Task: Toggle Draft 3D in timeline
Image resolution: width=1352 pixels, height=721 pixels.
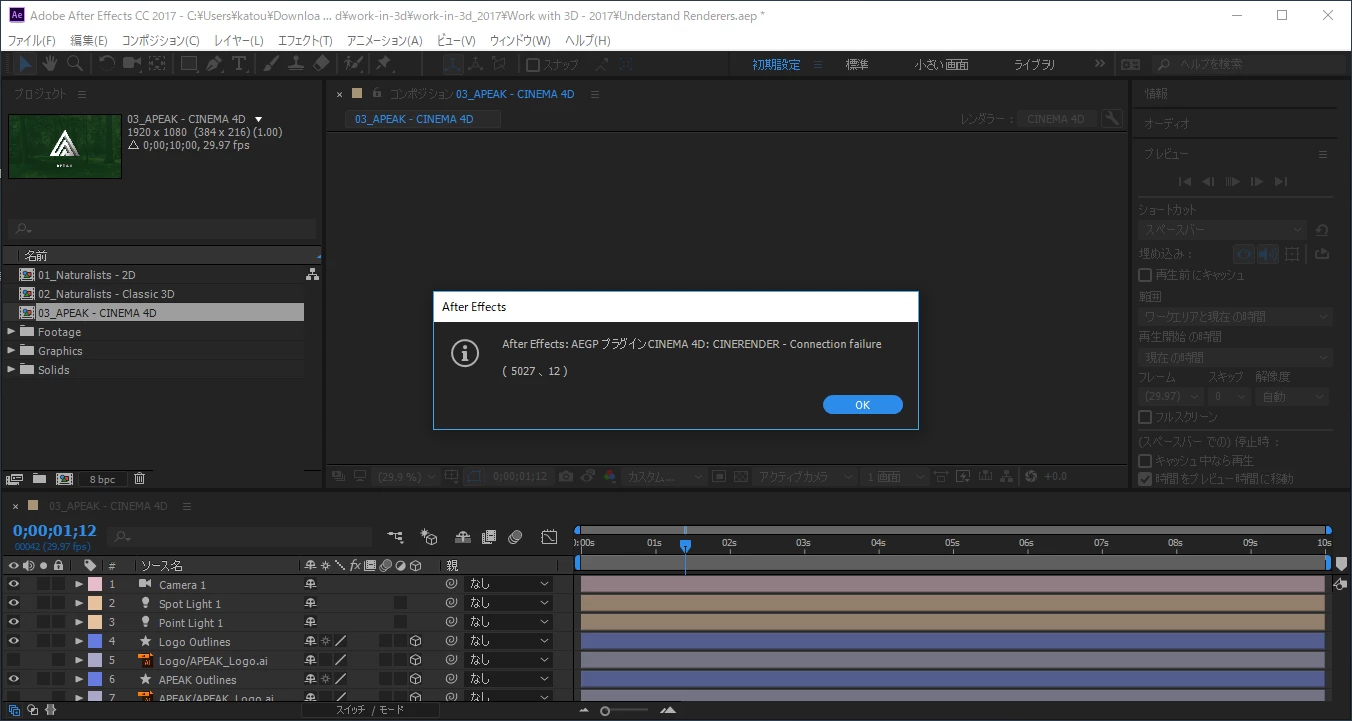Action: pos(429,537)
